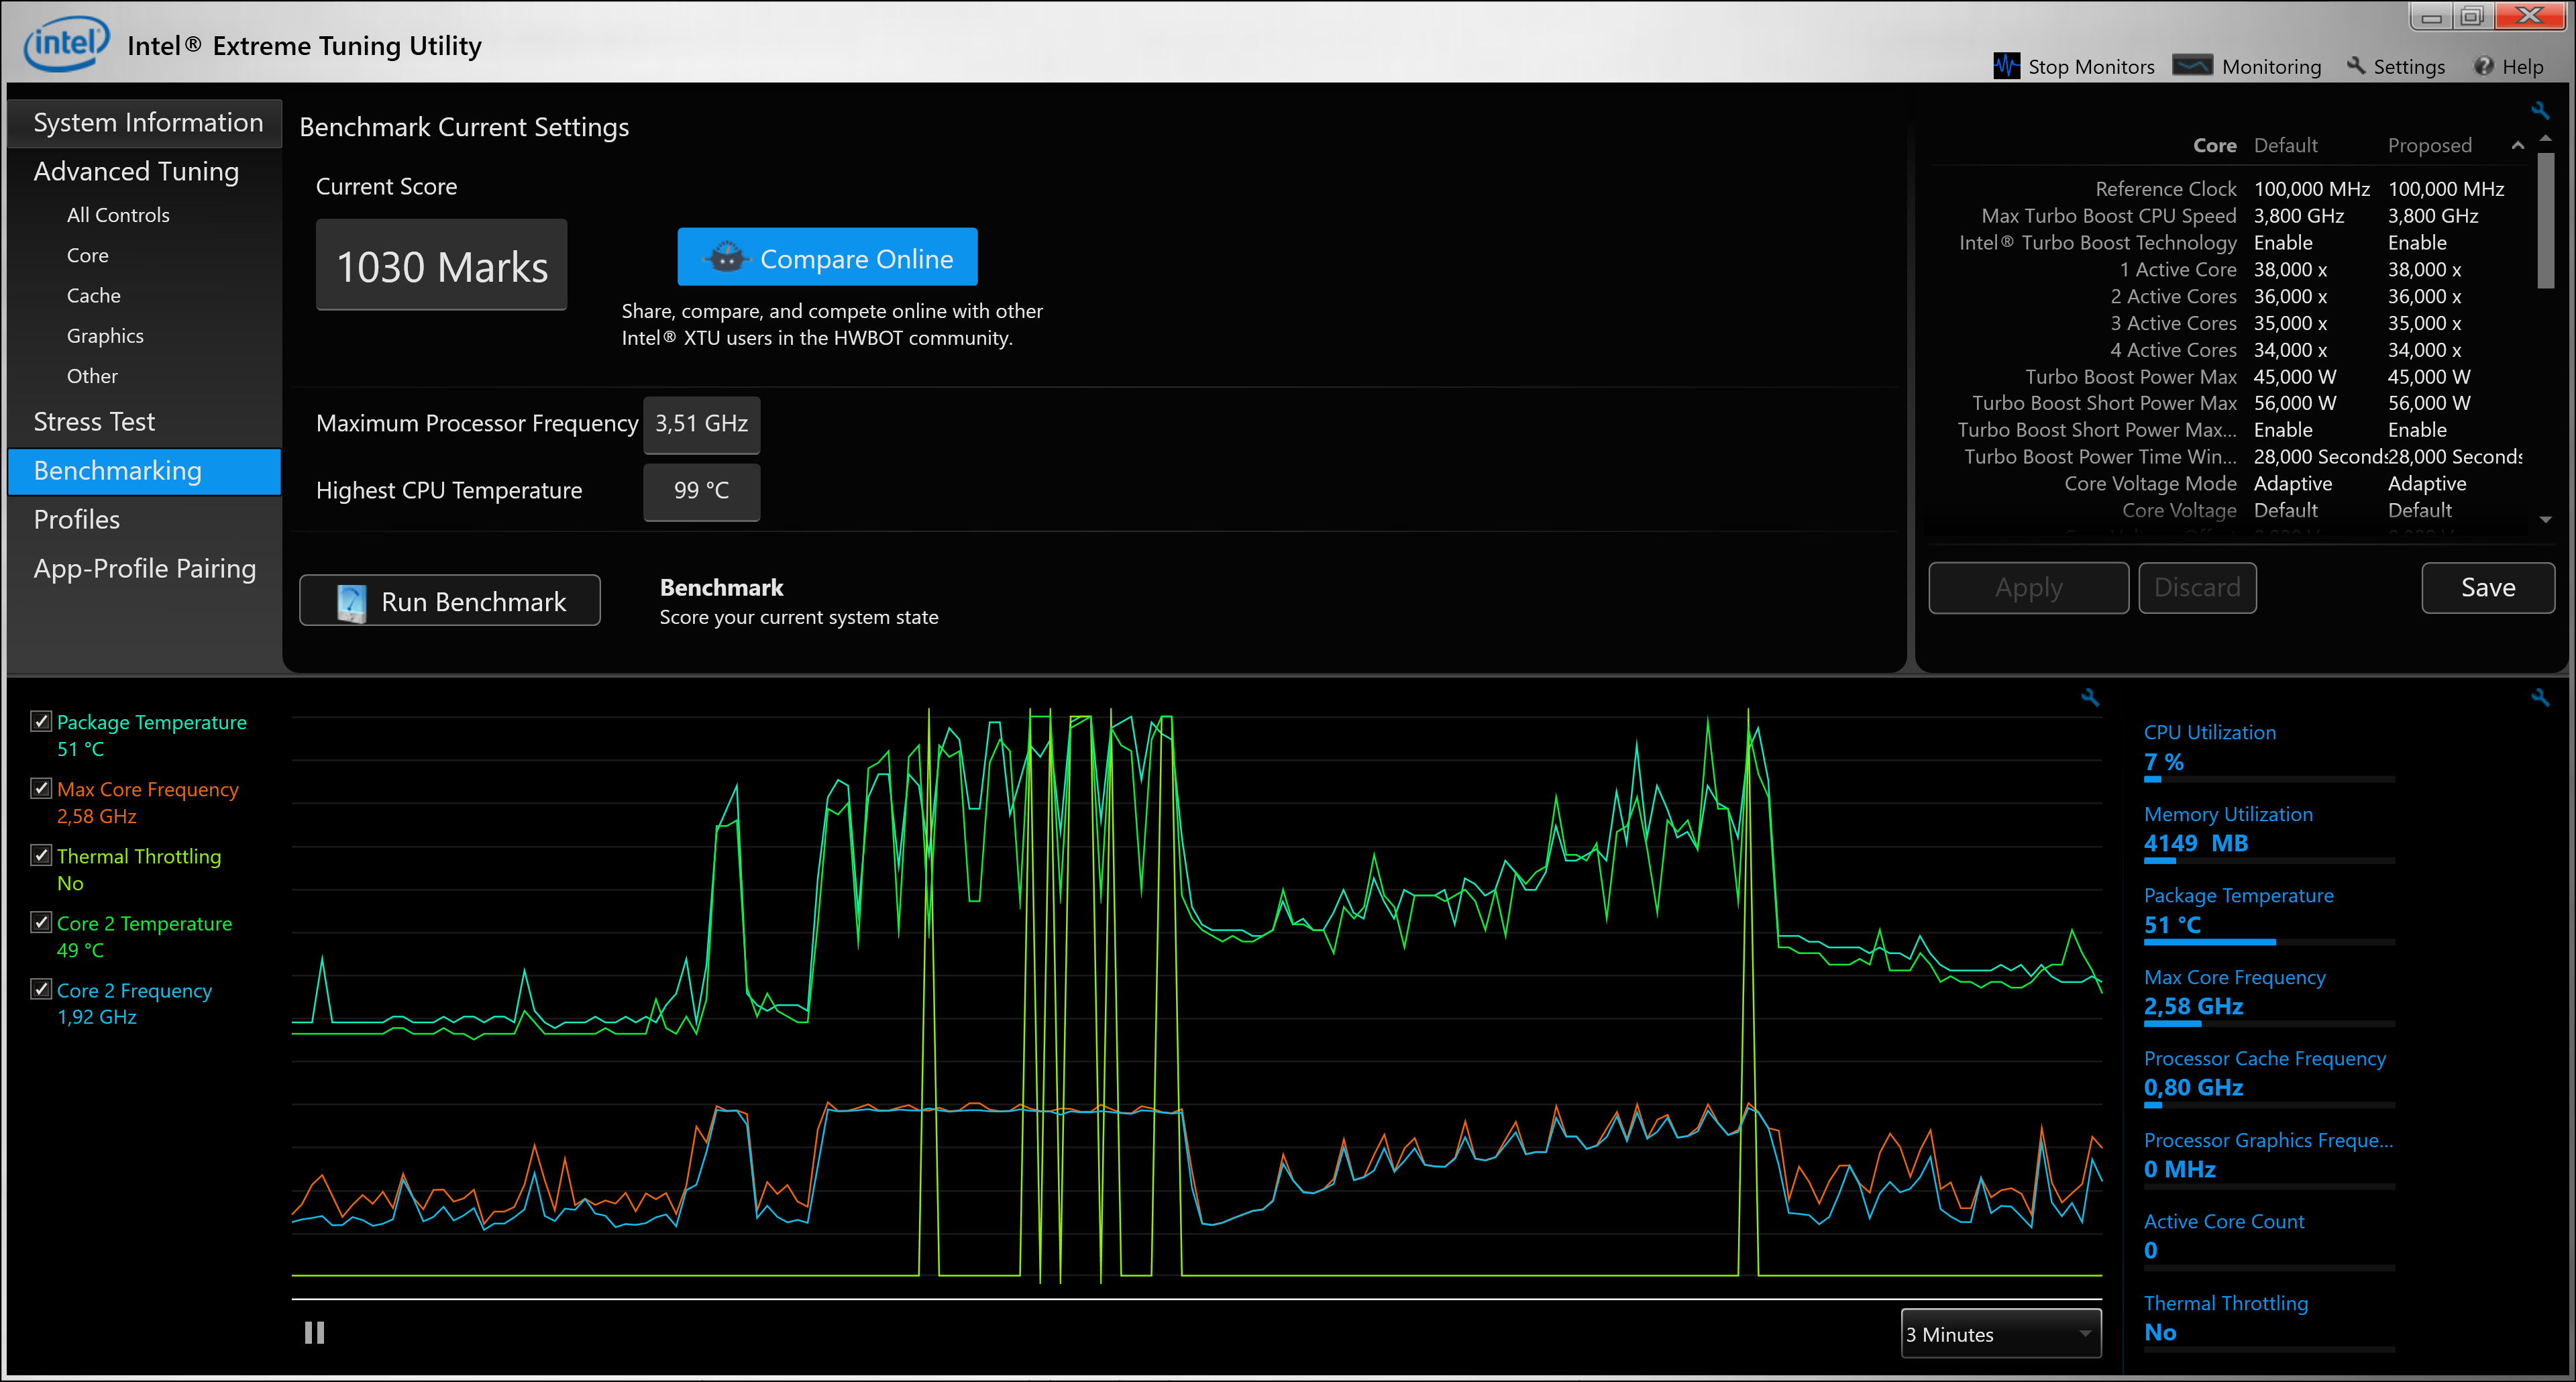2576x1382 pixels.
Task: Click the 1030 Marks score box
Action: 442,265
